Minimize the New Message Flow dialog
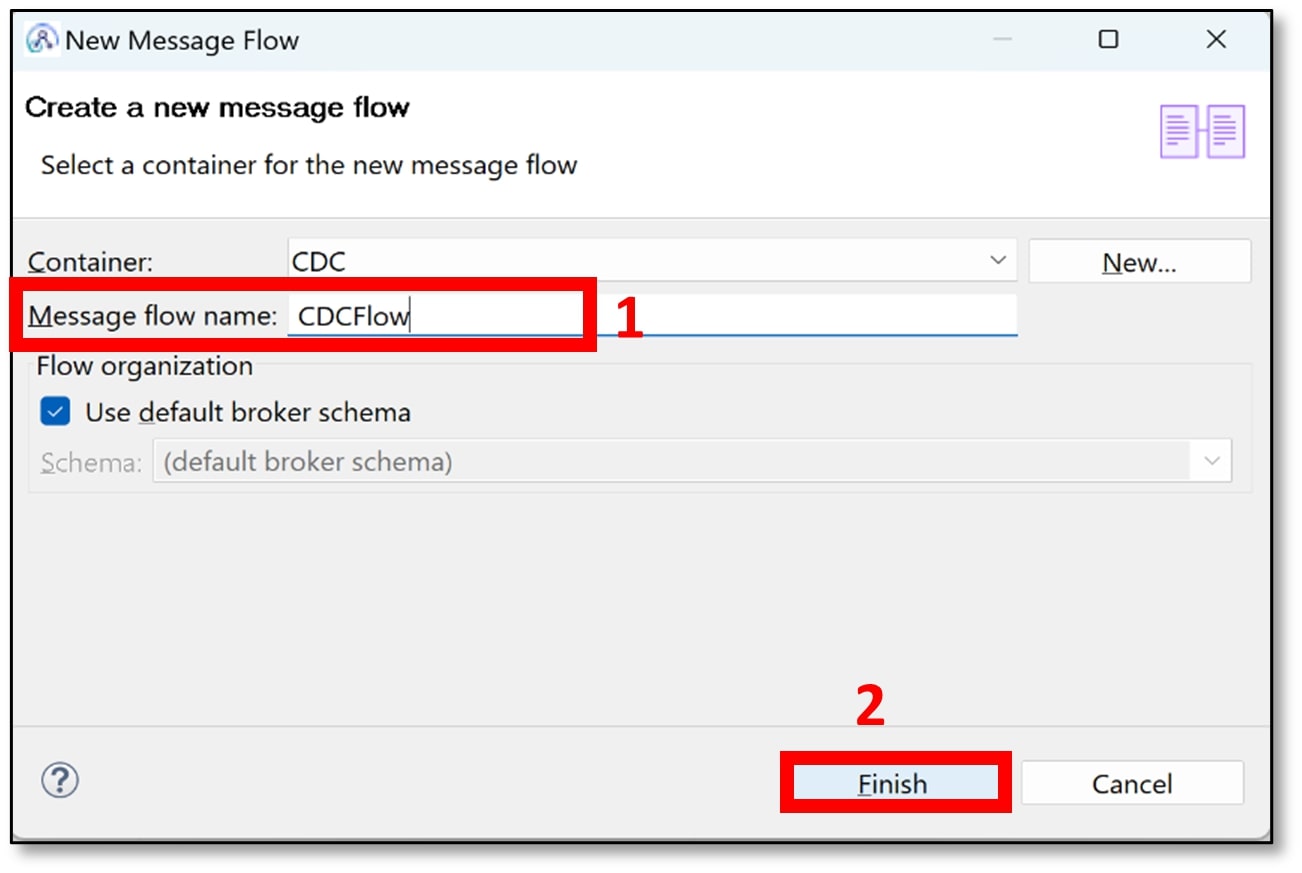Screen dimensions: 1302x873 coord(1002,40)
